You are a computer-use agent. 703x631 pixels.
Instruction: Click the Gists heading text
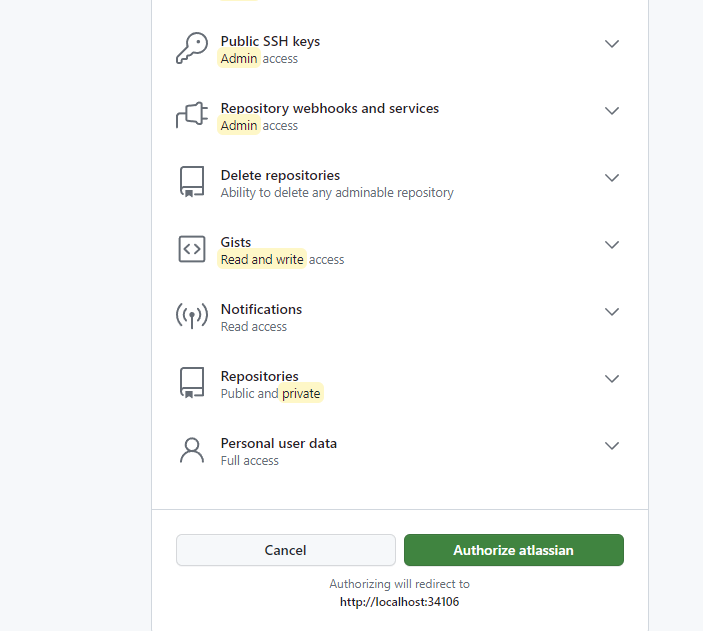coord(236,242)
